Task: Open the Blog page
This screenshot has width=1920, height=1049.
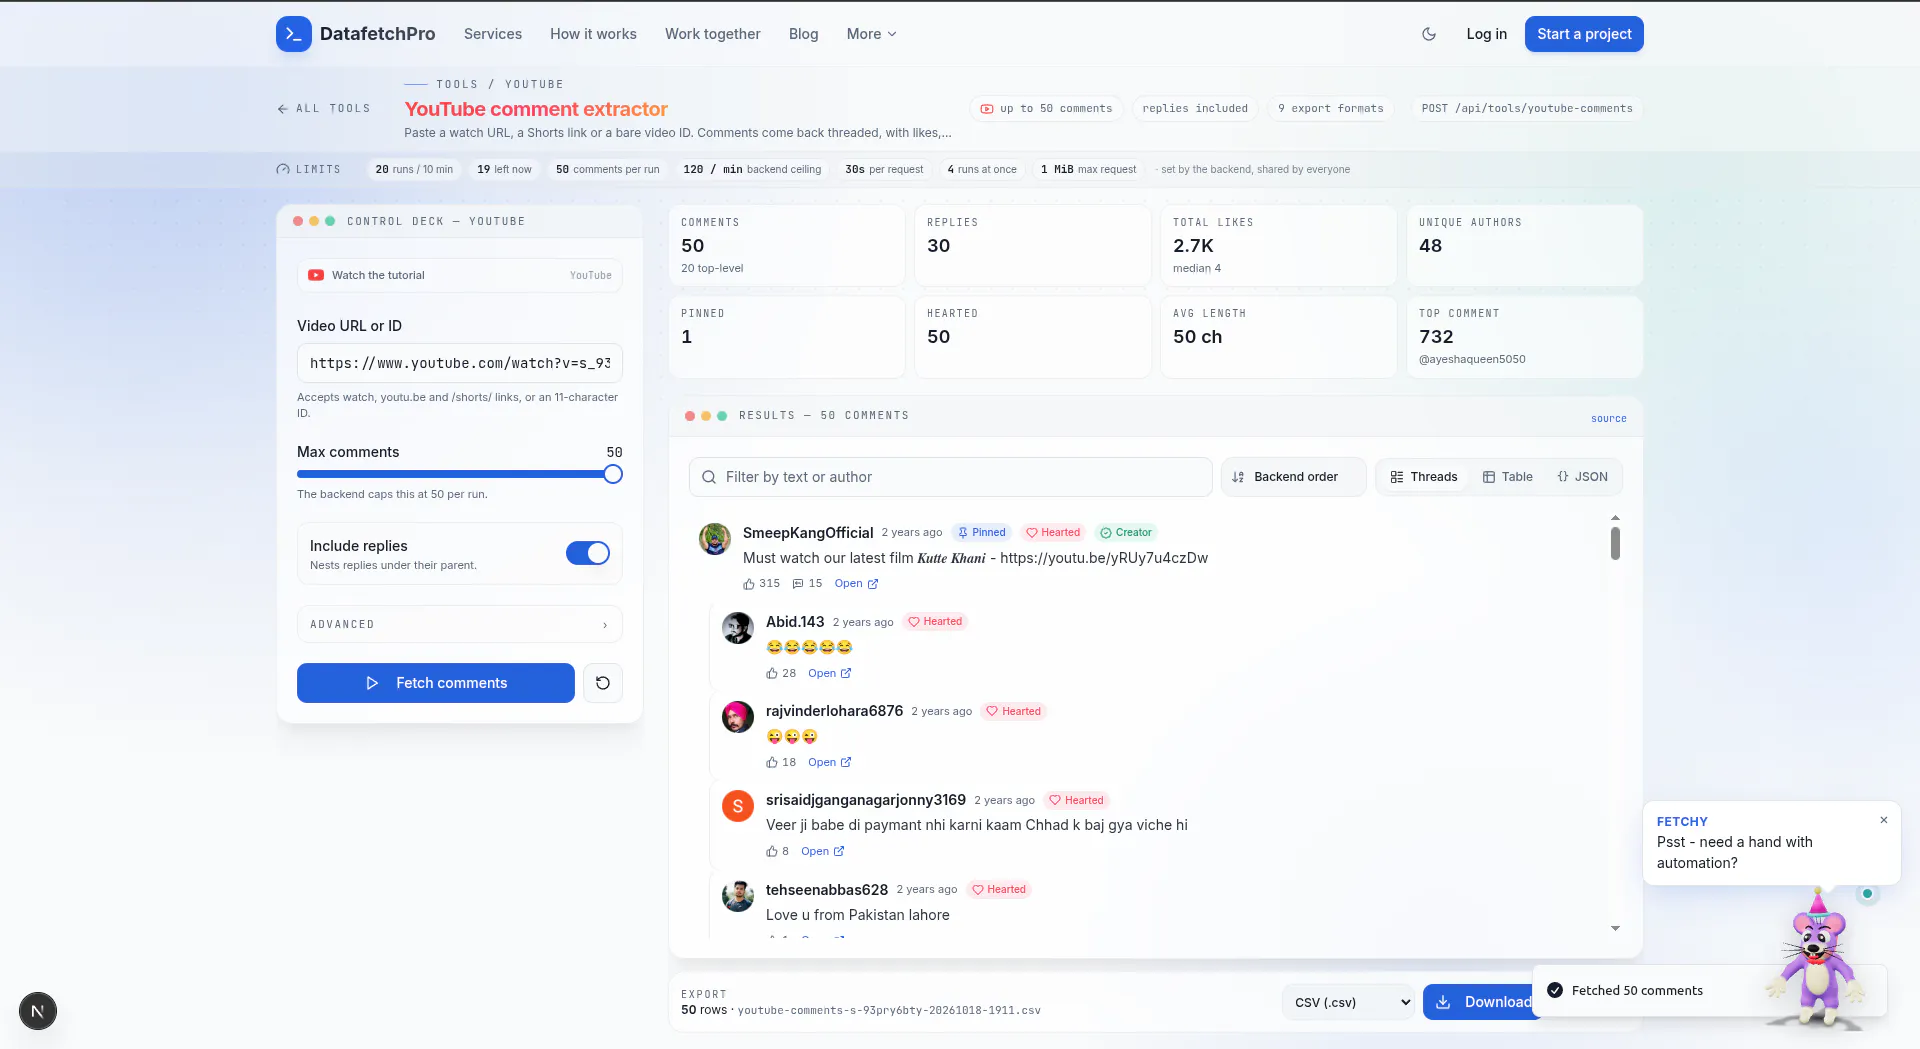Action: pyautogui.click(x=803, y=34)
